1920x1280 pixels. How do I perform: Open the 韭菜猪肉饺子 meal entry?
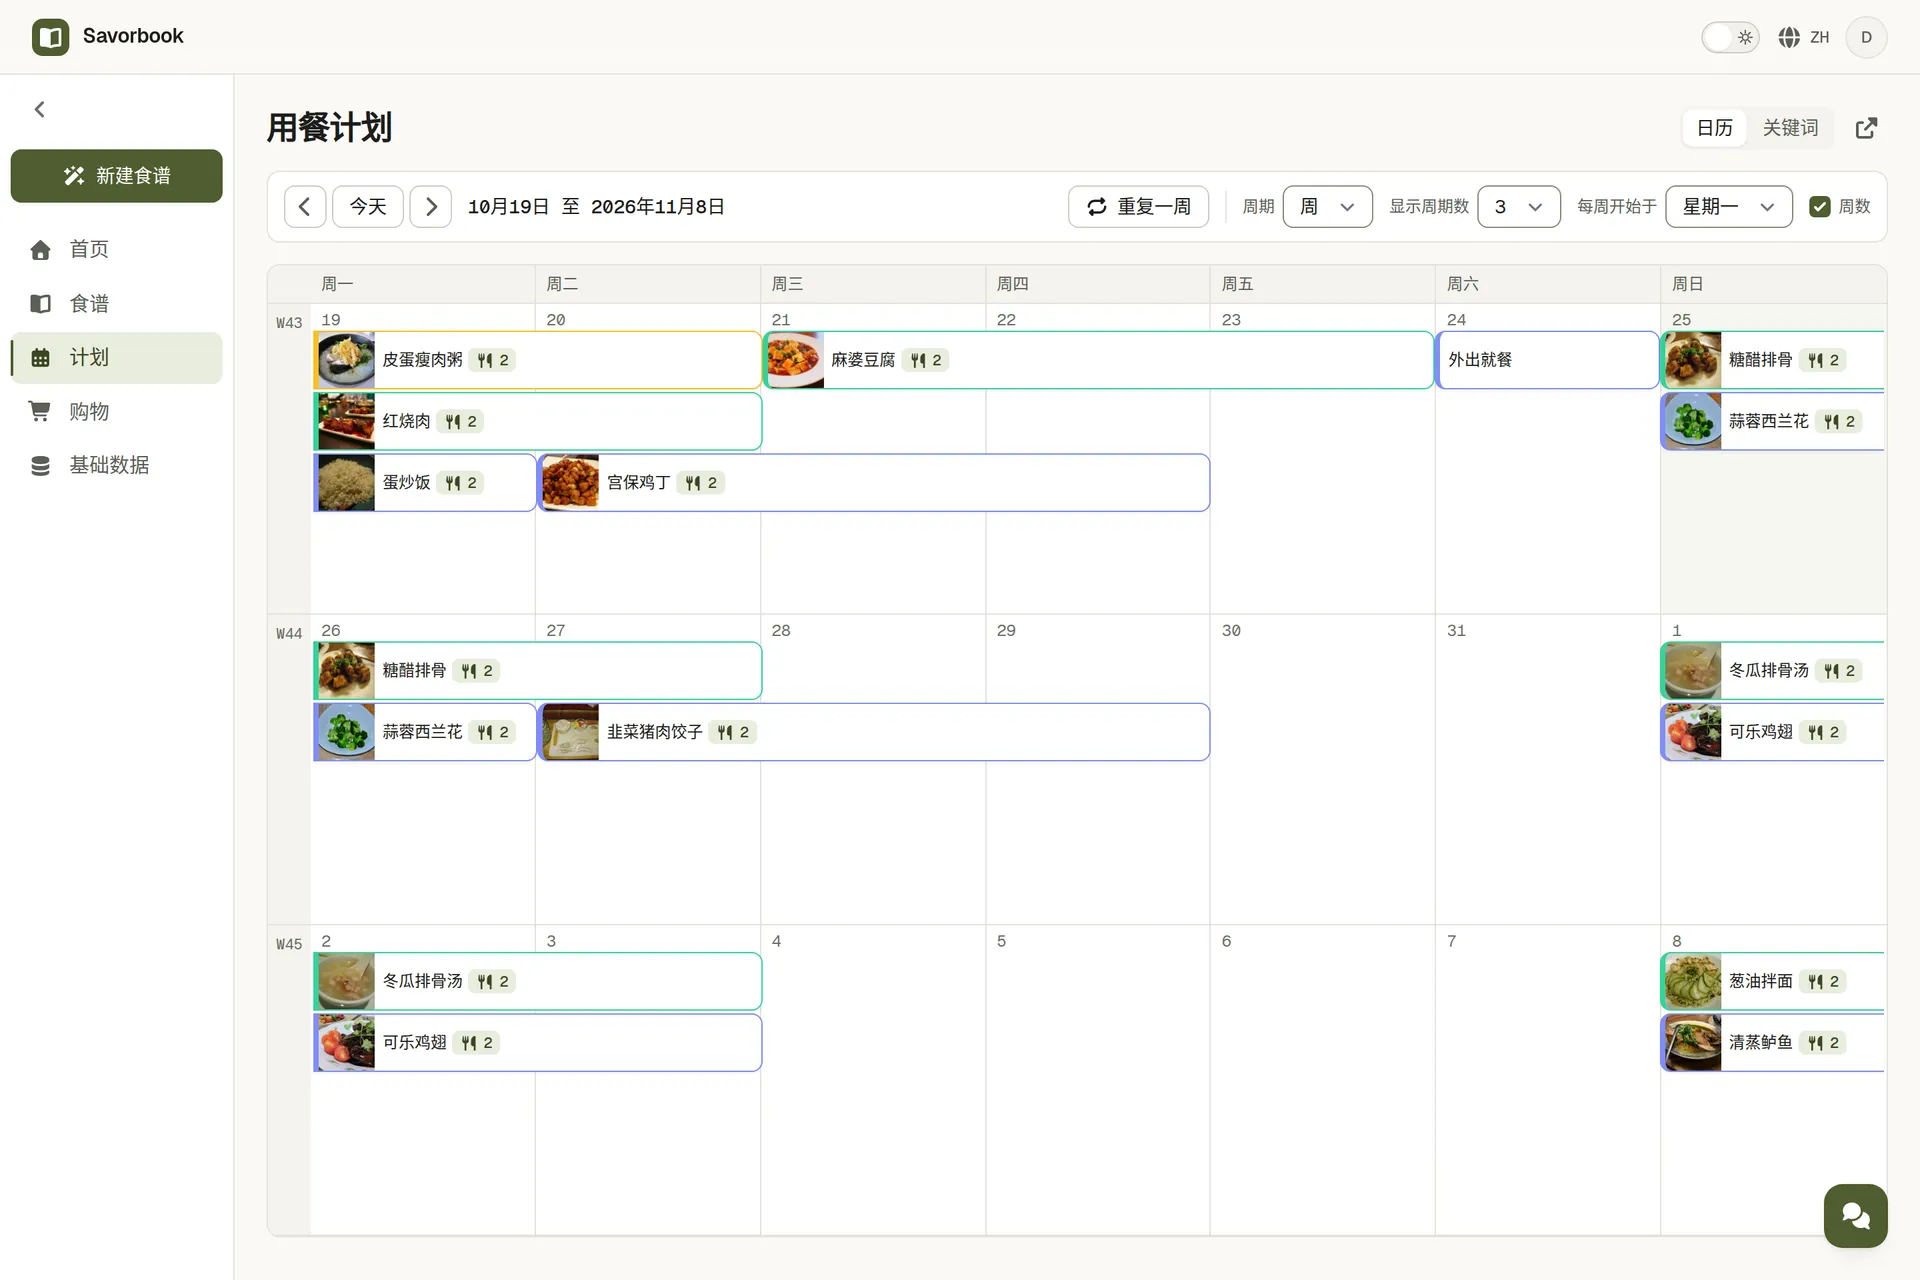[874, 732]
